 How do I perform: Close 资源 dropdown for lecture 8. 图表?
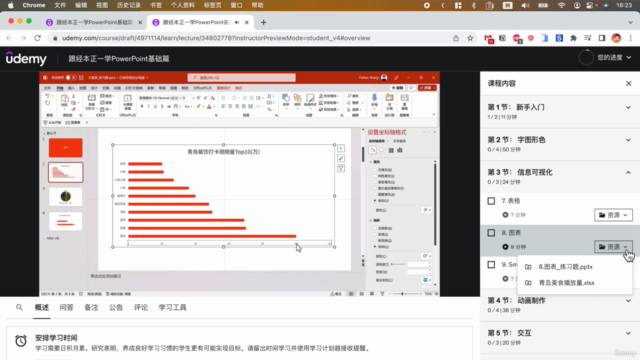[613, 247]
